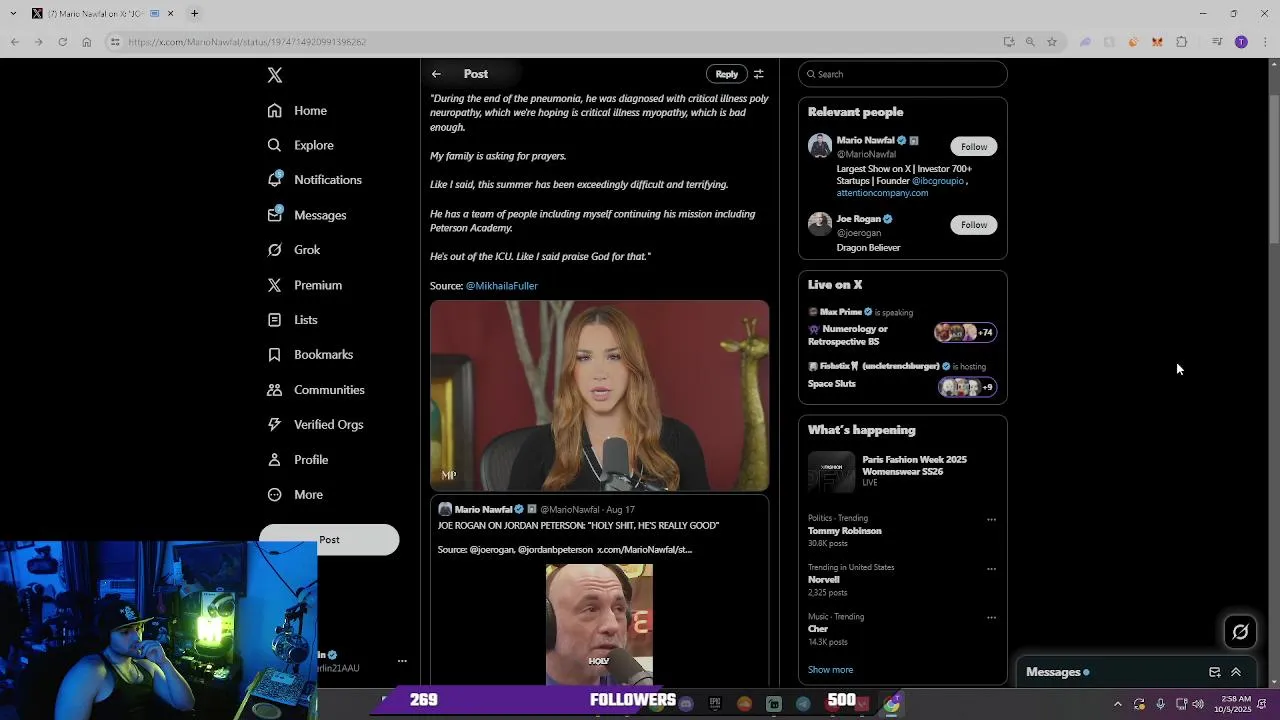Open quoted Mario Nawfal post name

[x=483, y=509]
